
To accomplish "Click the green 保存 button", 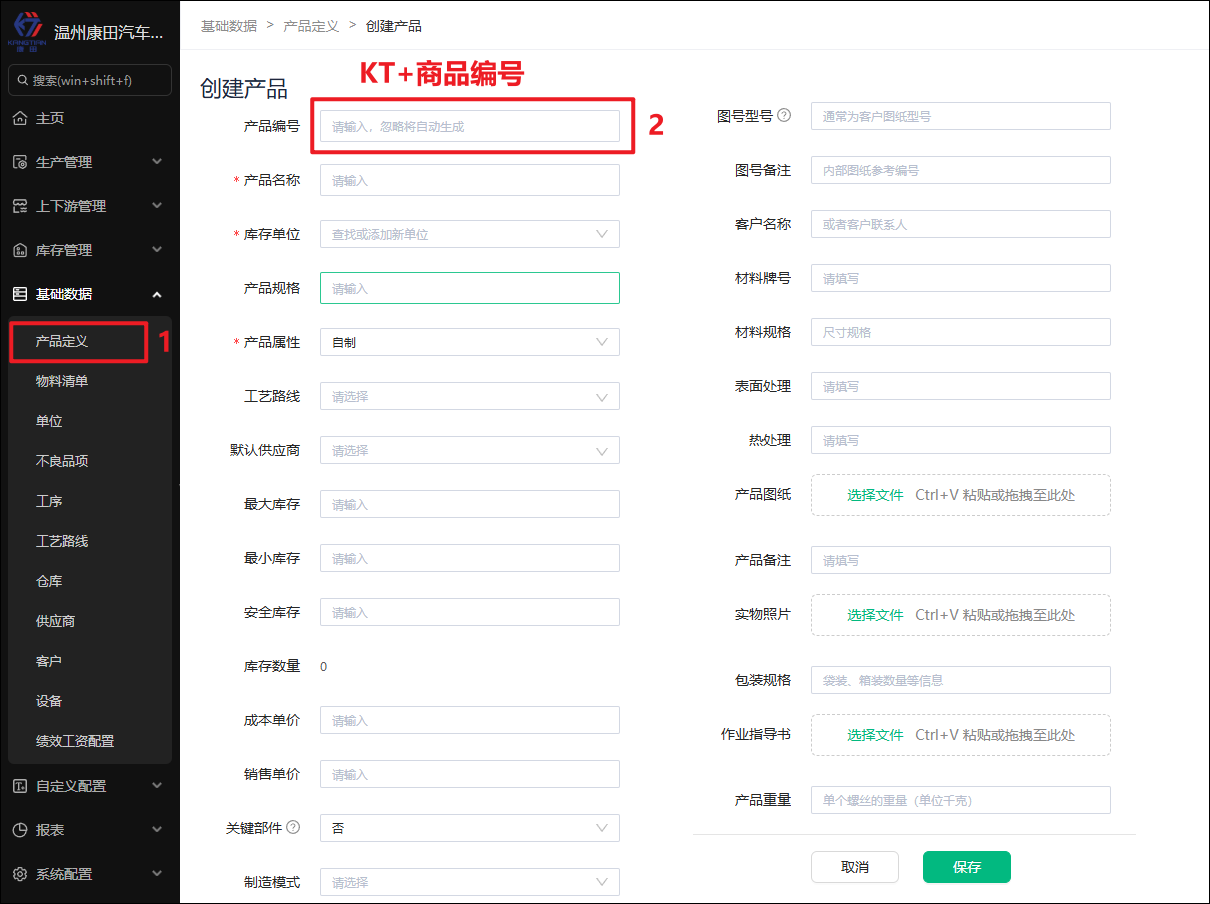I will 966,867.
